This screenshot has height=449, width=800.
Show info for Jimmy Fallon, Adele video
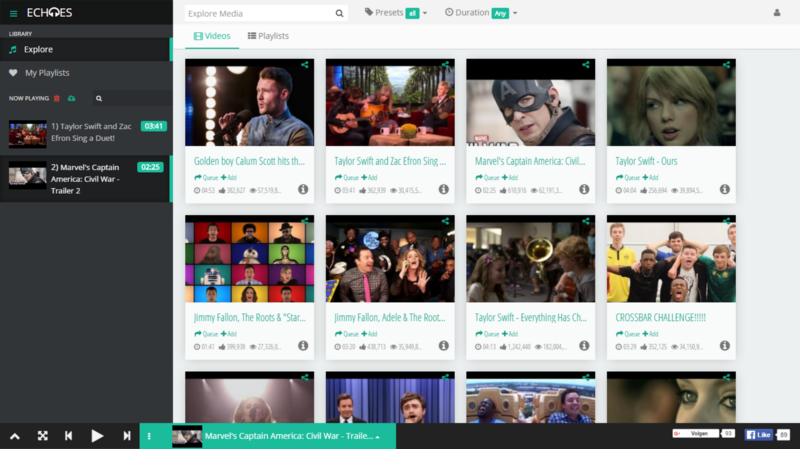[x=444, y=346]
